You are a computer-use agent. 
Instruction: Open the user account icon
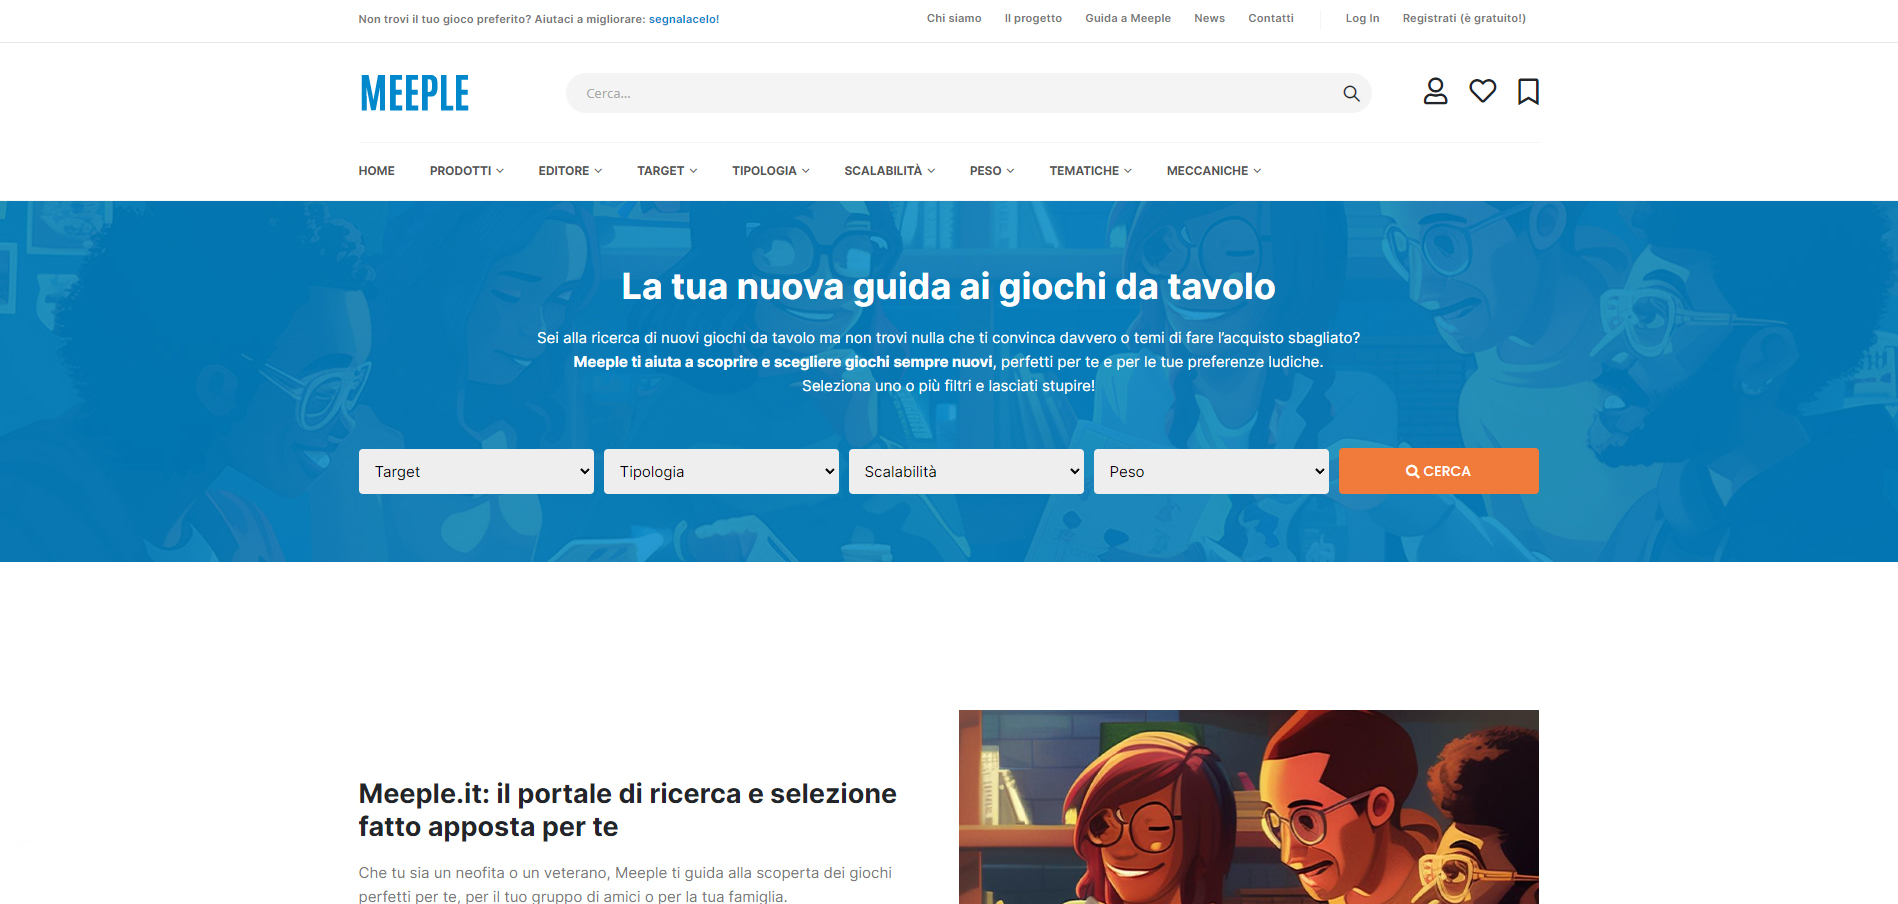point(1435,91)
